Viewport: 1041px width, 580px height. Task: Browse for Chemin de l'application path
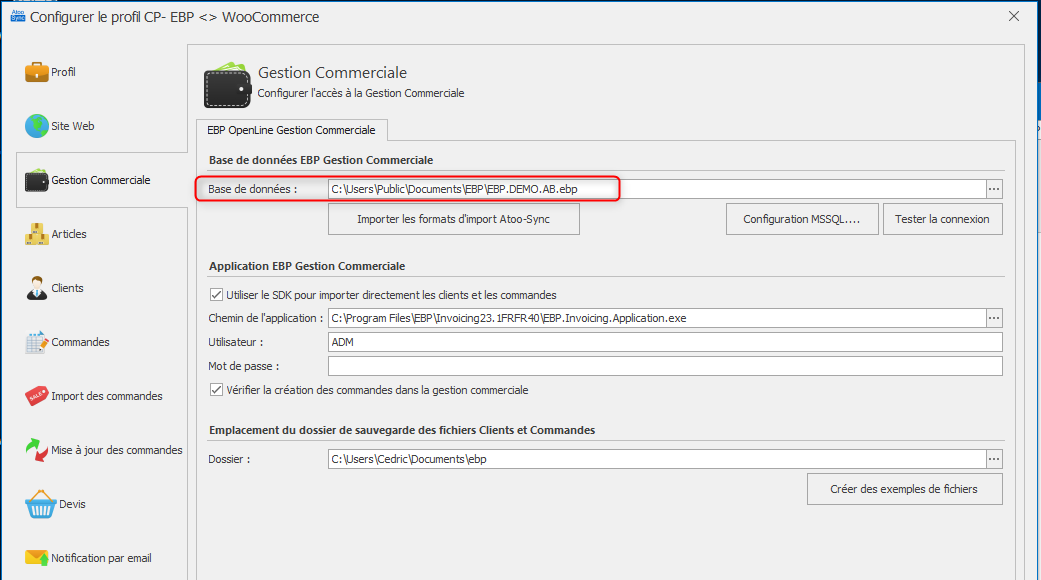pyautogui.click(x=994, y=318)
